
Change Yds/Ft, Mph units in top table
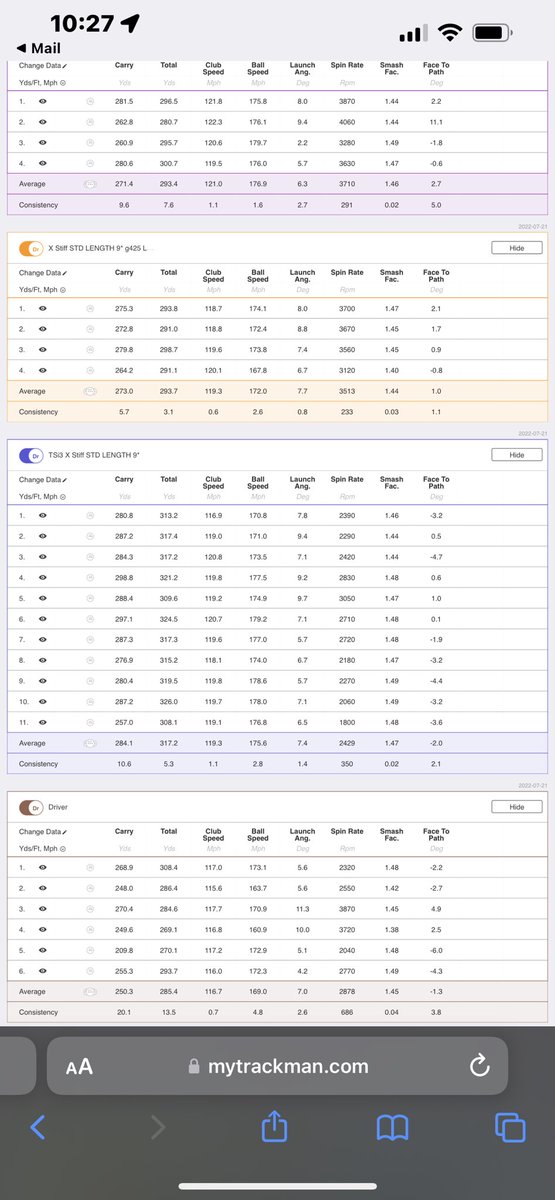(x=43, y=82)
